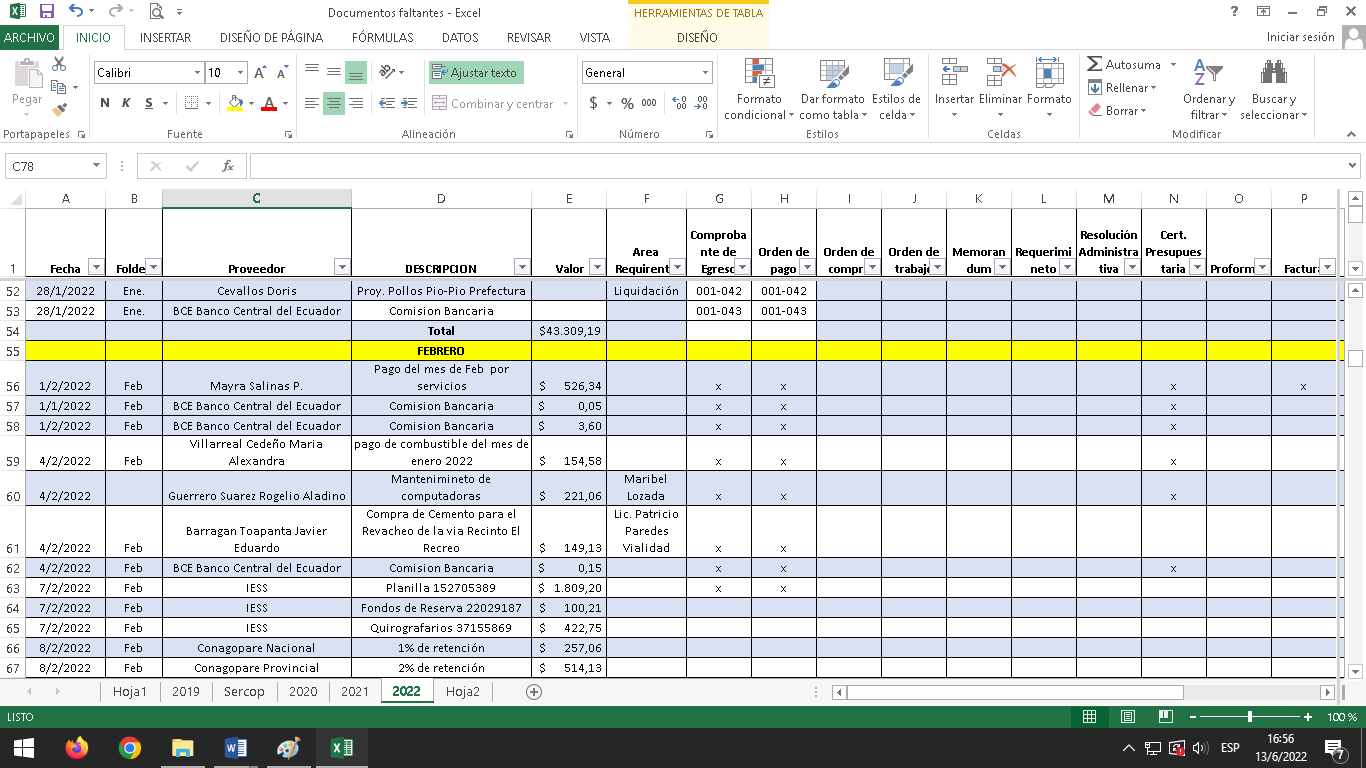1366x768 pixels.
Task: Click the Format Painter brush icon
Action: pyautogui.click(x=59, y=109)
